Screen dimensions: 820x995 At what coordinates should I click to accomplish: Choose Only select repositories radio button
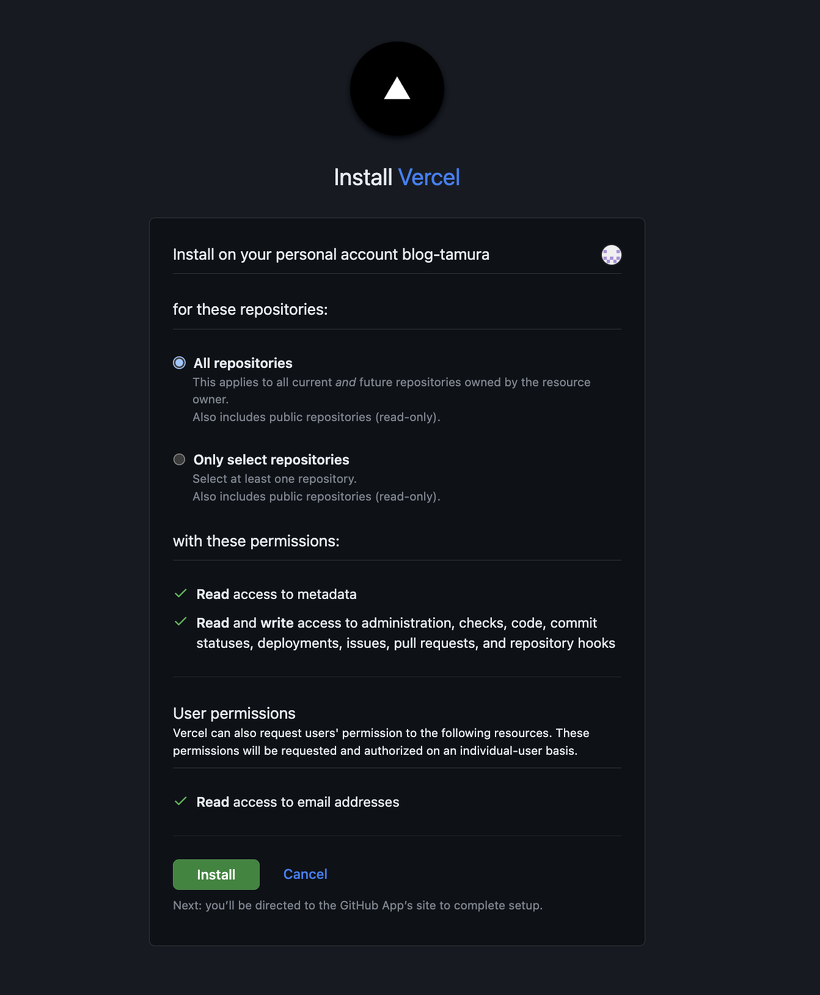[x=180, y=459]
